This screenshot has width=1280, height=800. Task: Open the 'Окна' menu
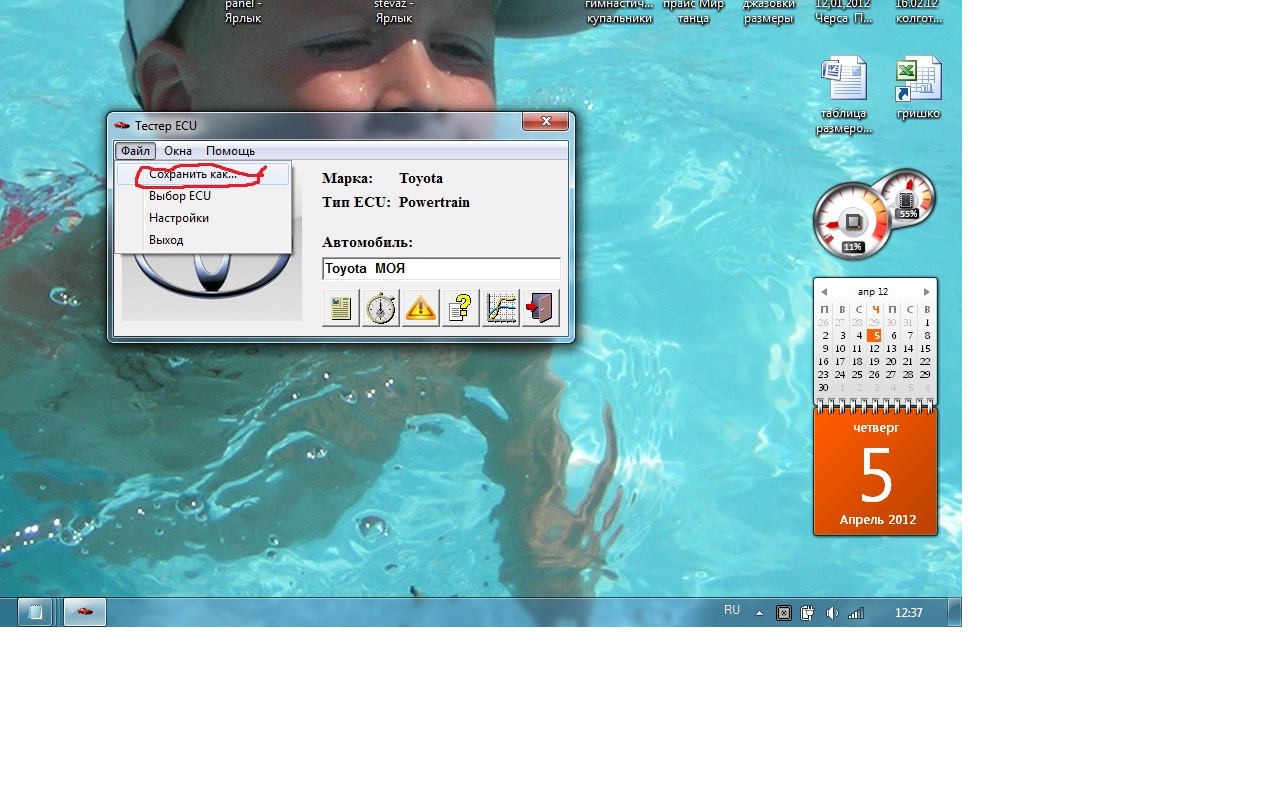coord(178,151)
